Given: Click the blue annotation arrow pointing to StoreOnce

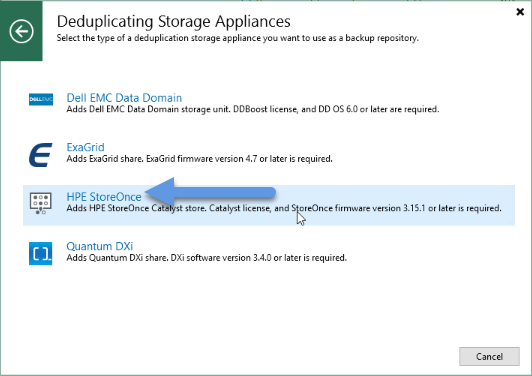Looking at the screenshot, I should pos(210,192).
